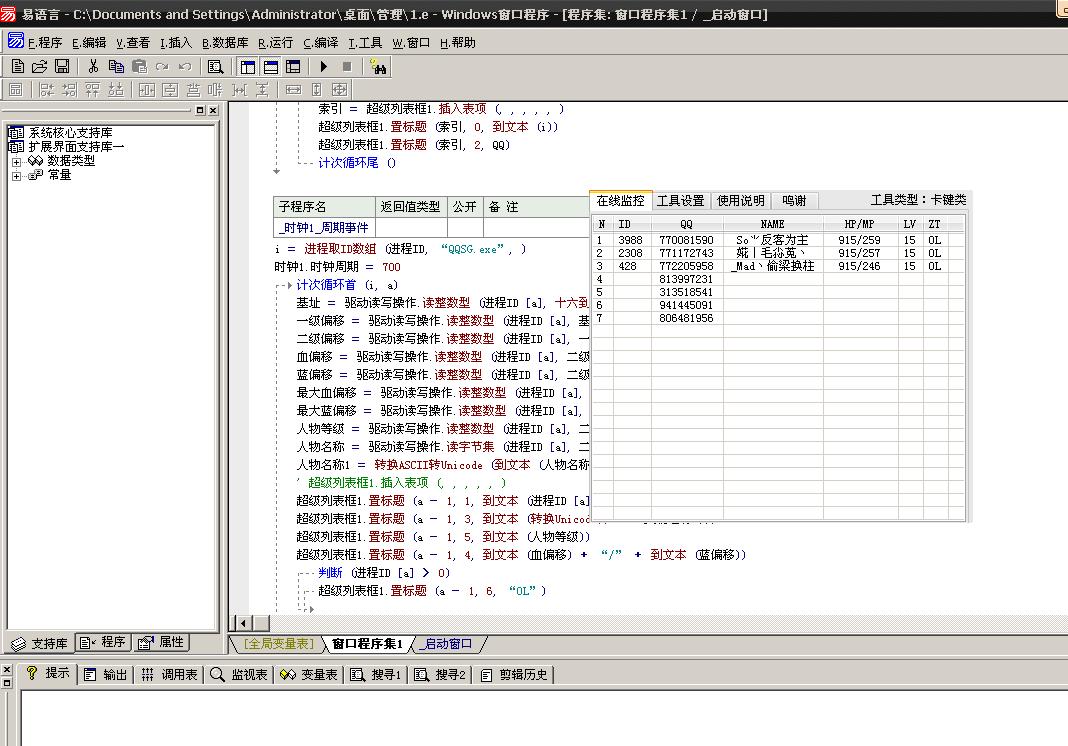The width and height of the screenshot is (1068, 746).
Task: Open the F.程序 menu
Action: pos(45,43)
